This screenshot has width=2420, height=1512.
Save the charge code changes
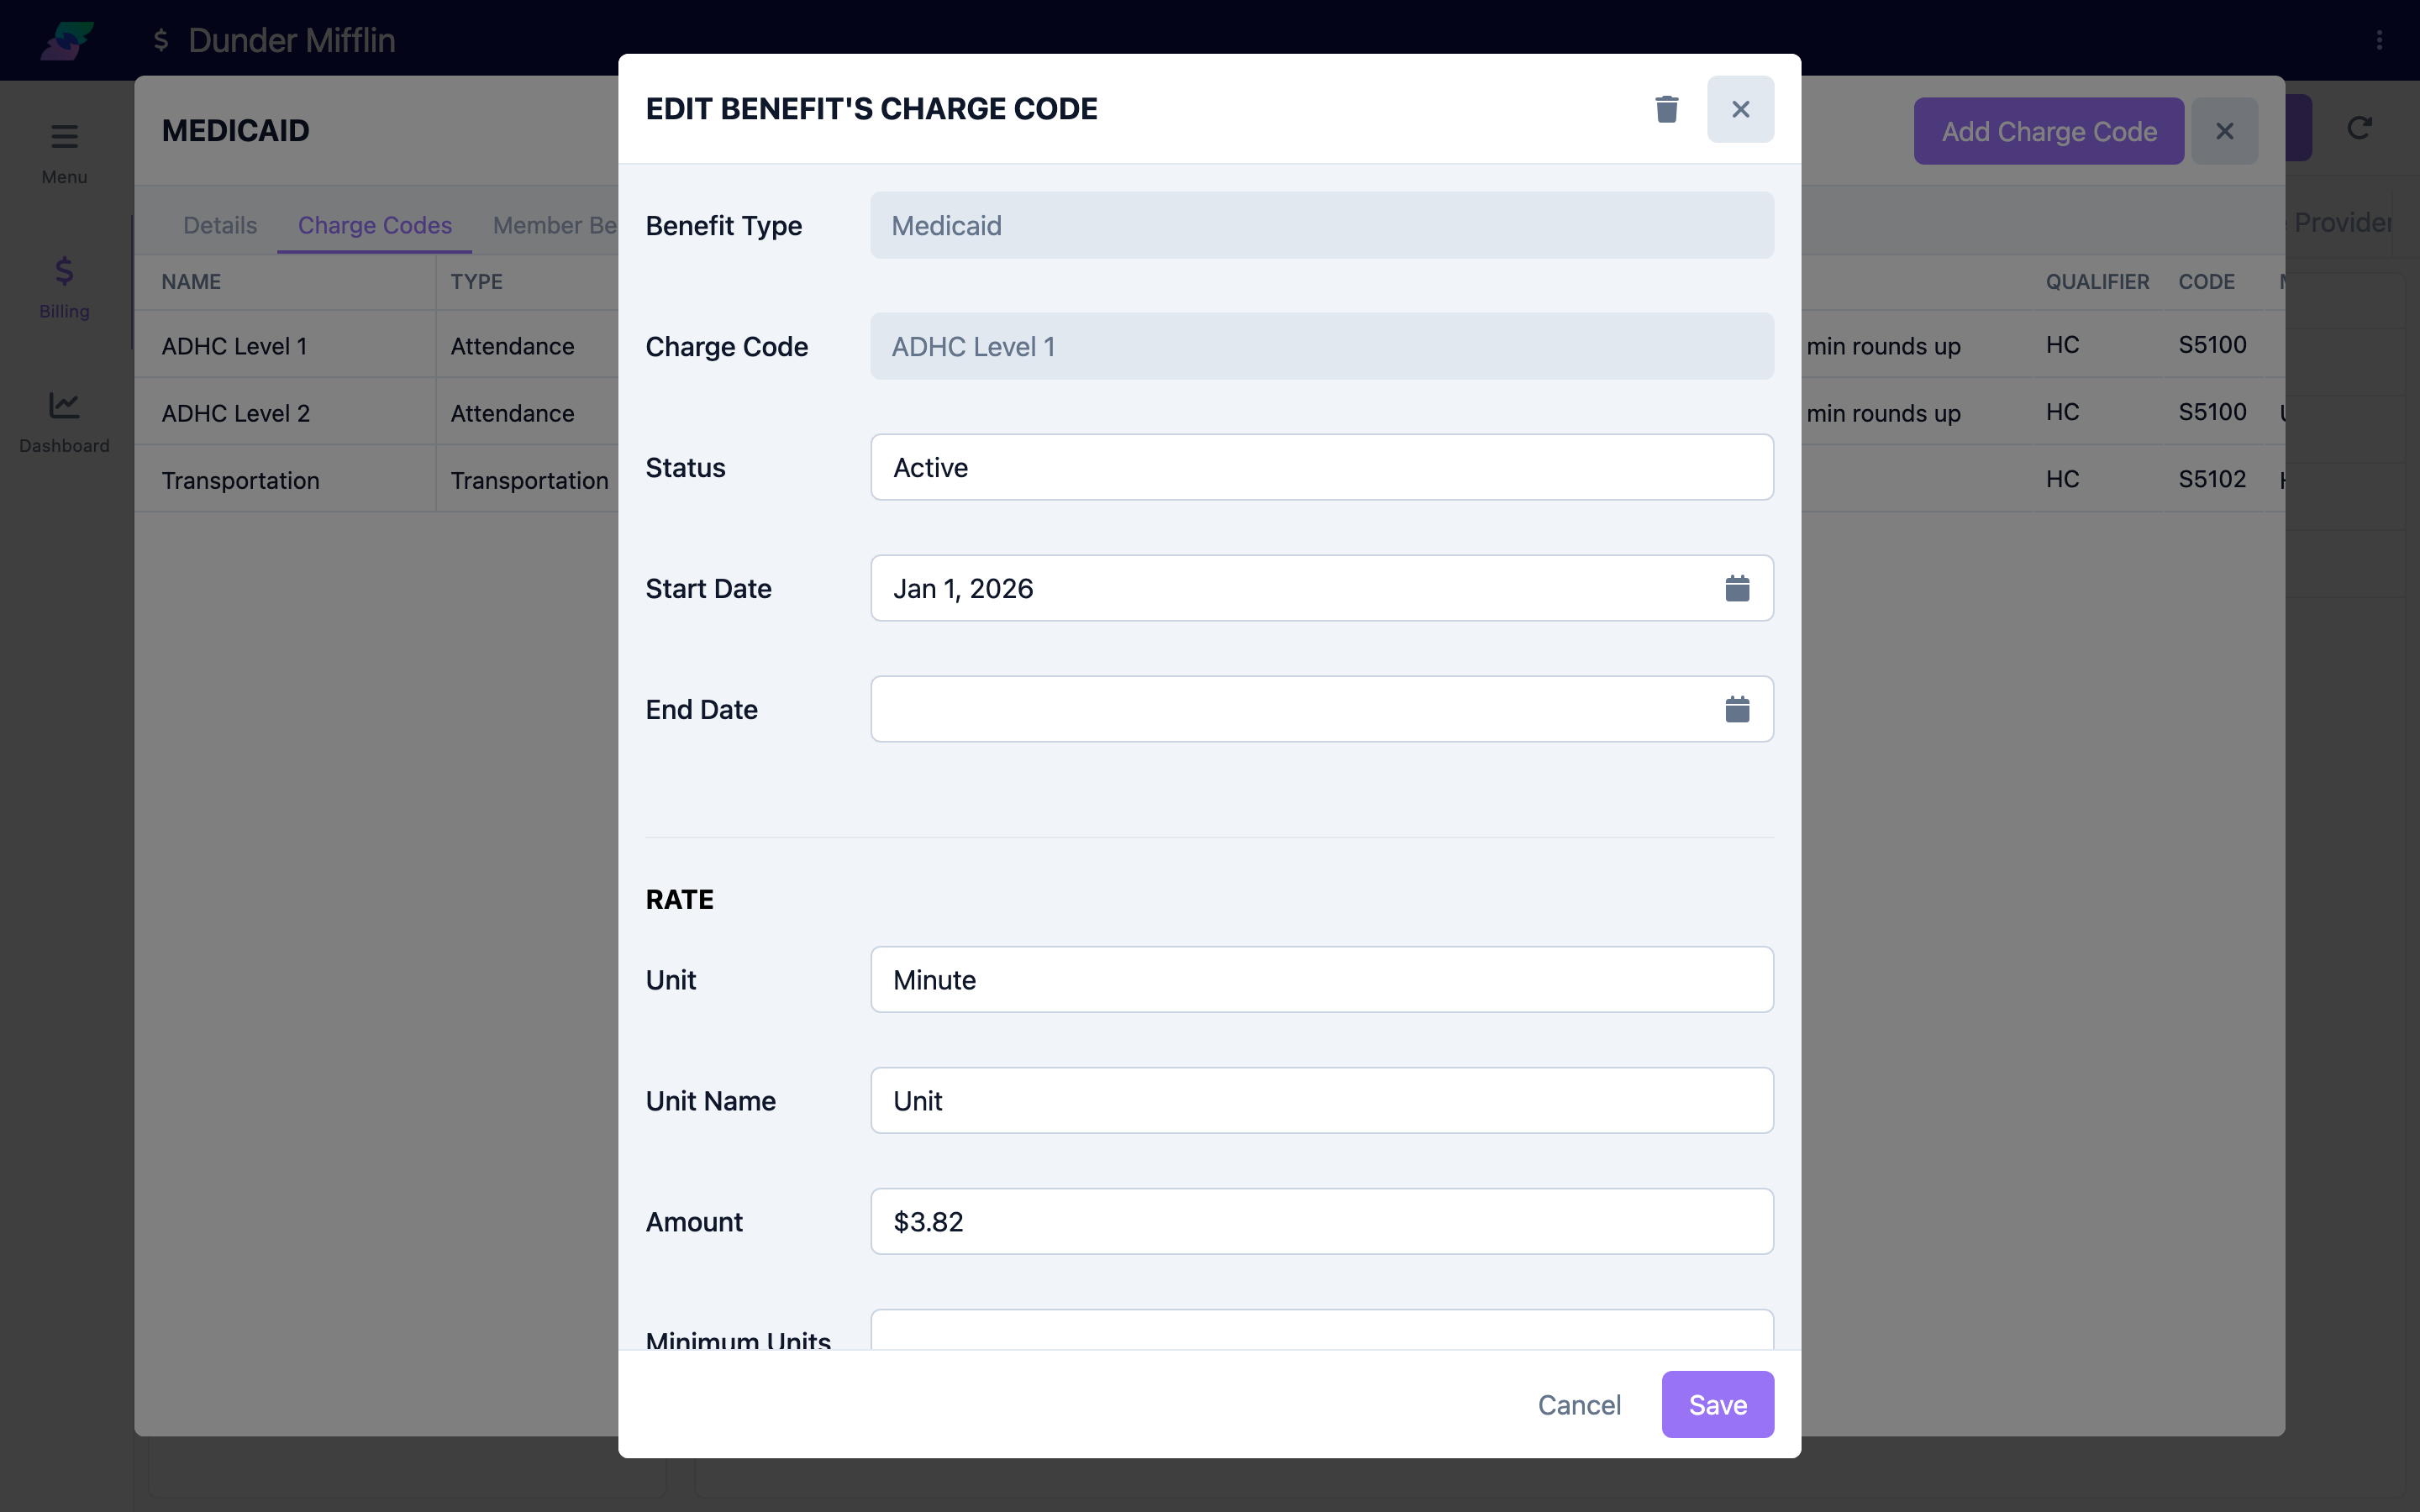click(1717, 1404)
